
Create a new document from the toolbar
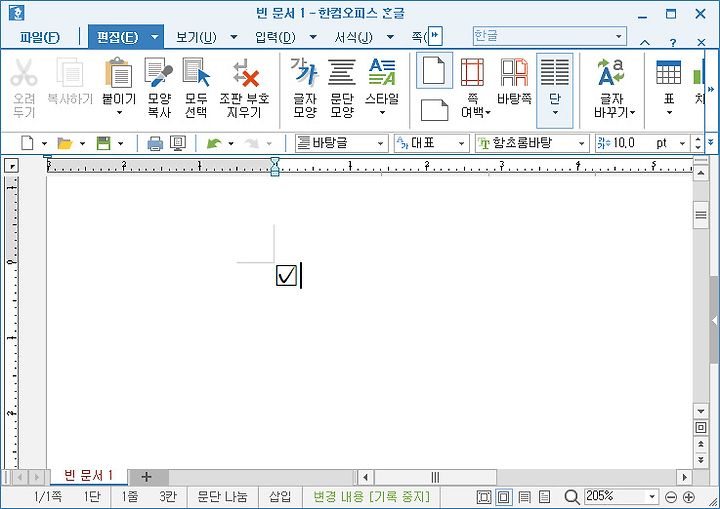pyautogui.click(x=27, y=143)
